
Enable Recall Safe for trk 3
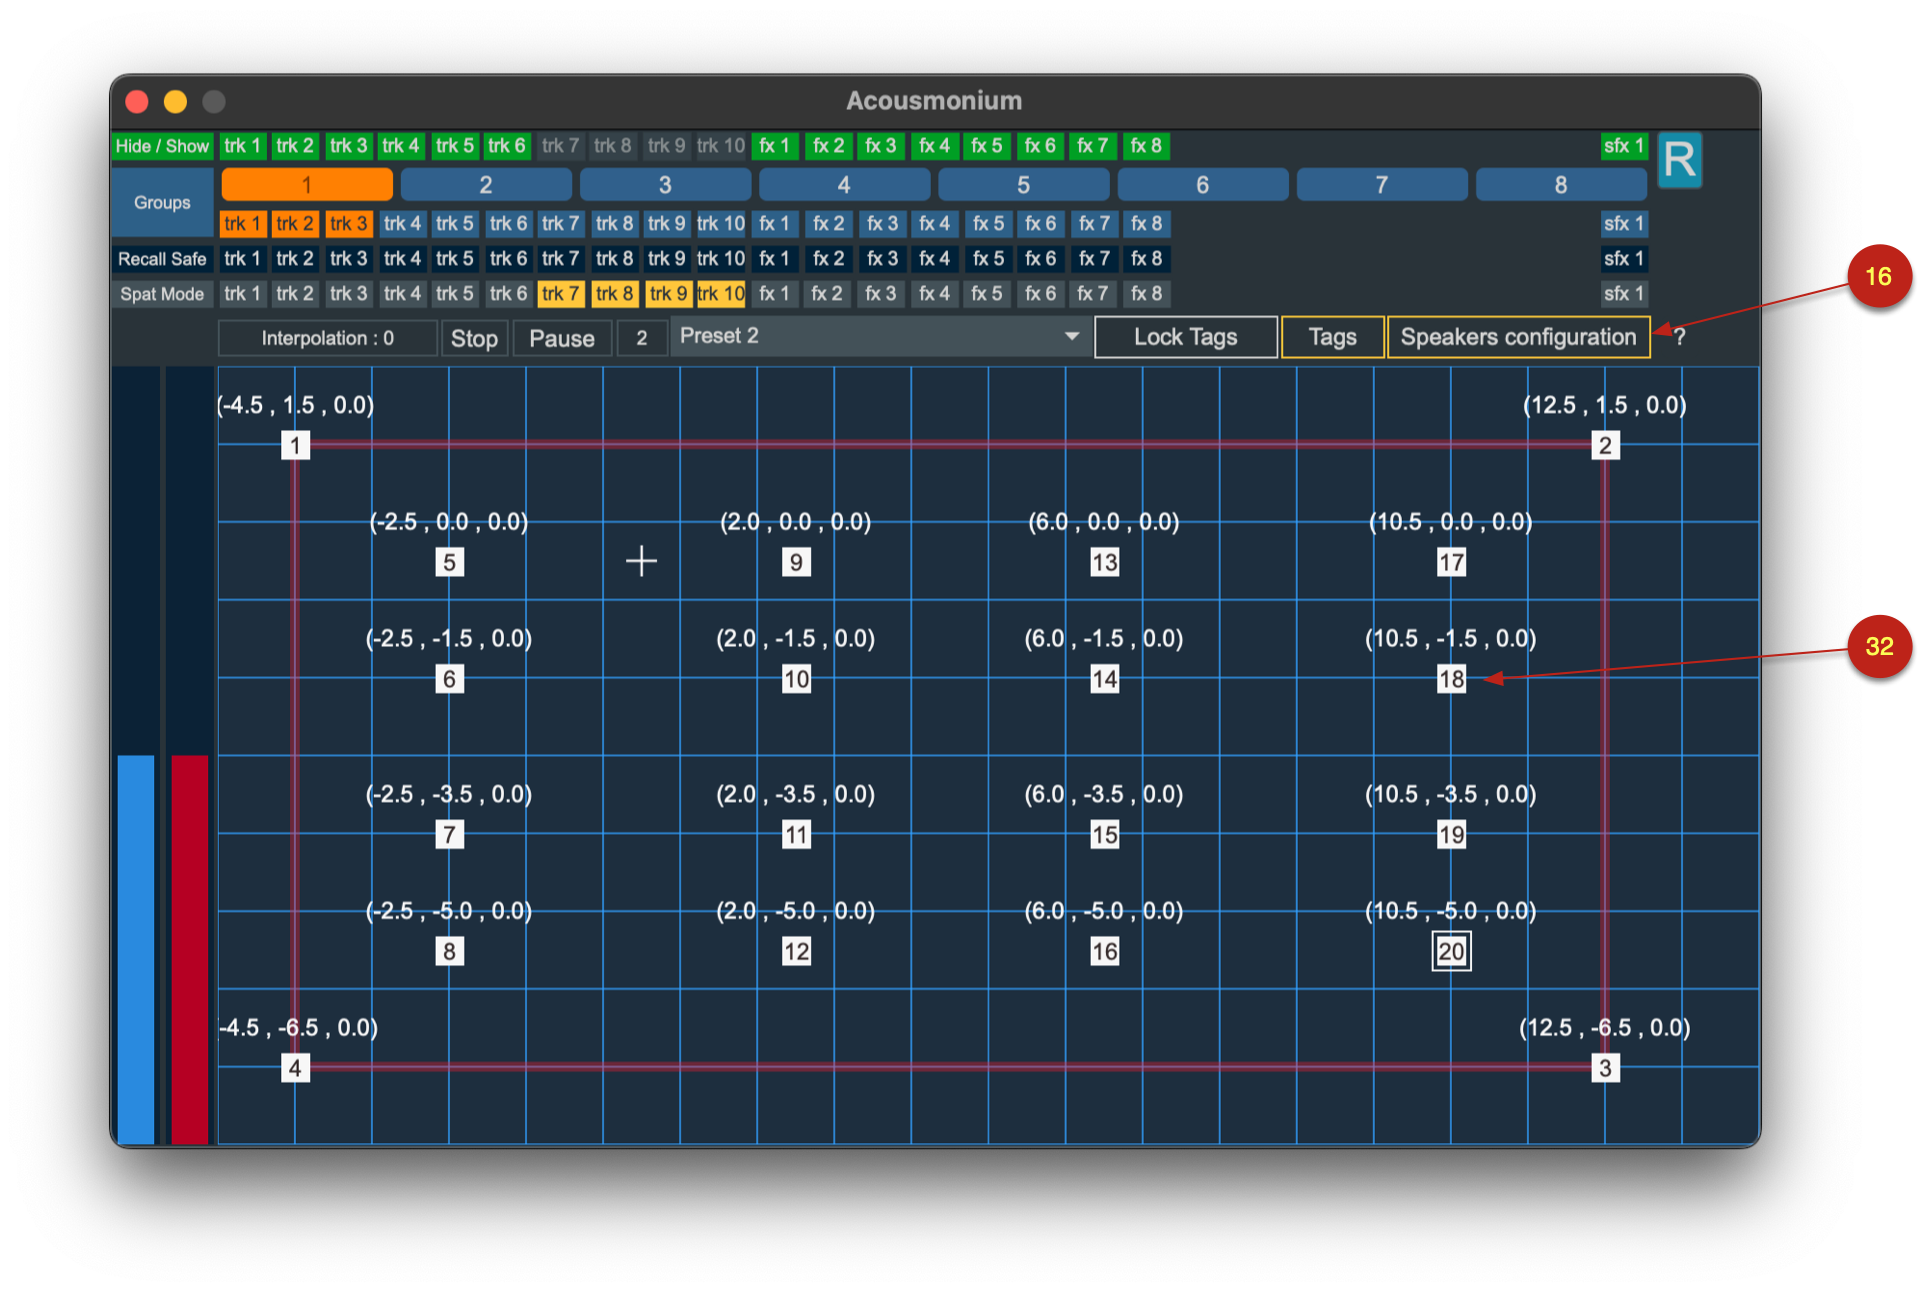[349, 259]
